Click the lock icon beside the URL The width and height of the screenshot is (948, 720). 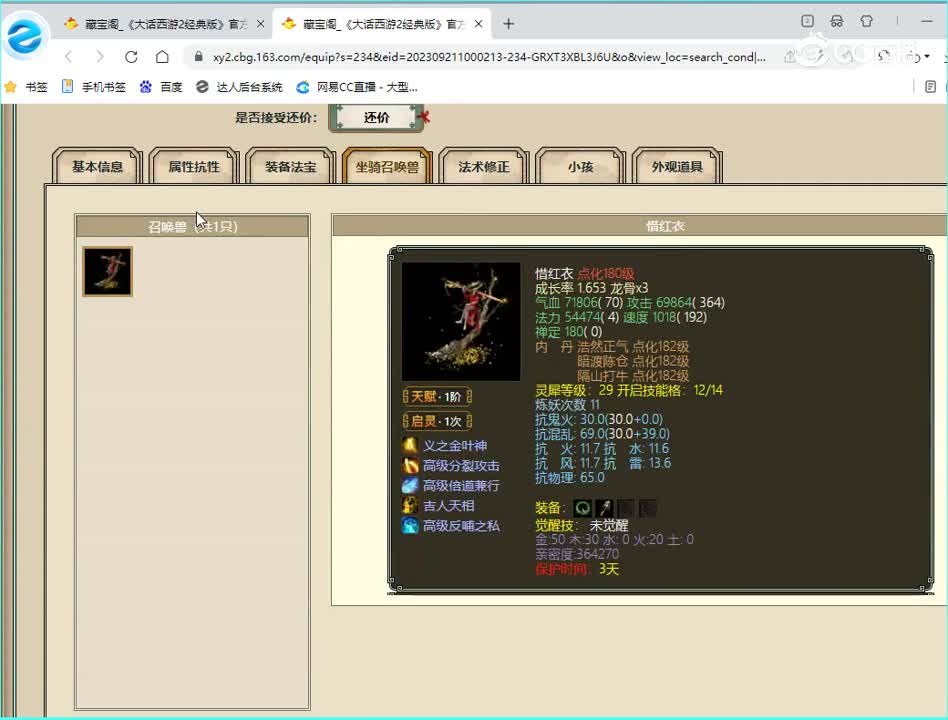click(x=198, y=57)
